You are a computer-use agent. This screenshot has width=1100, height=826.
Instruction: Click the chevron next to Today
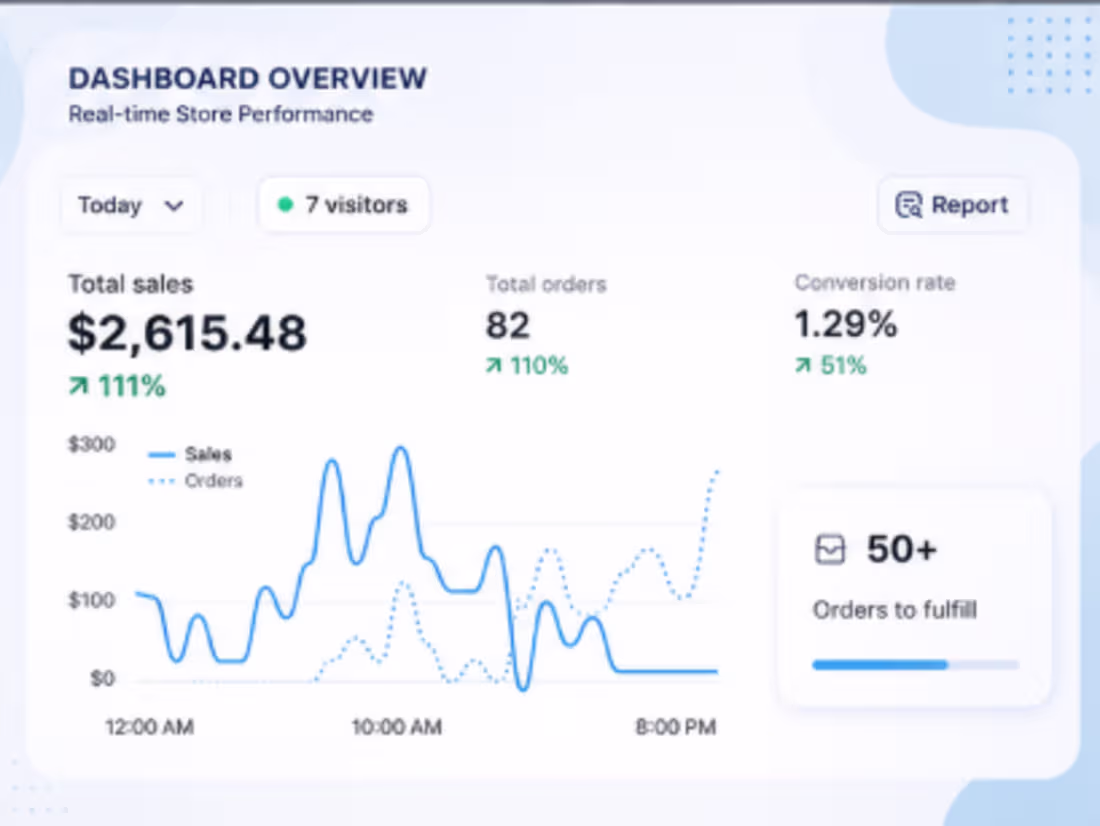click(x=173, y=206)
